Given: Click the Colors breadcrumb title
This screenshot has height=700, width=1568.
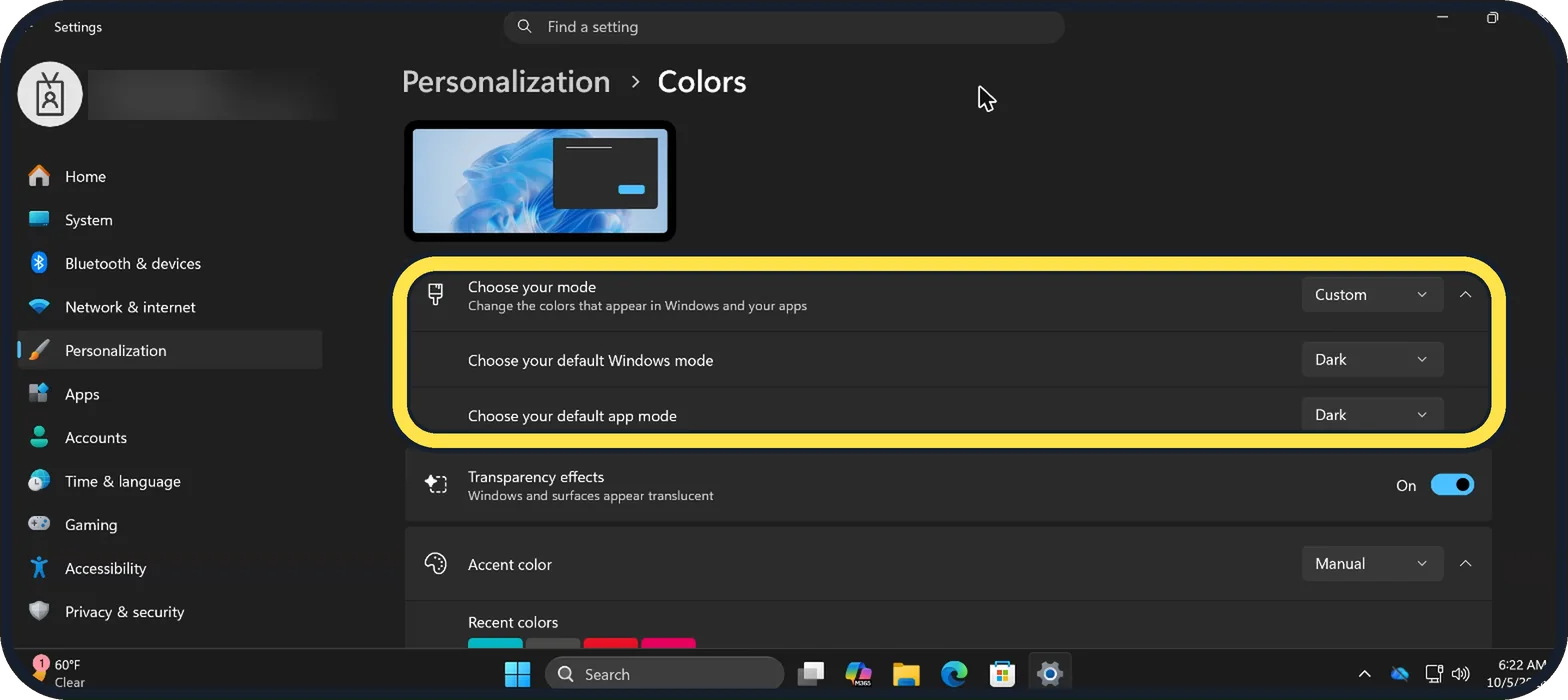Looking at the screenshot, I should pos(702,82).
